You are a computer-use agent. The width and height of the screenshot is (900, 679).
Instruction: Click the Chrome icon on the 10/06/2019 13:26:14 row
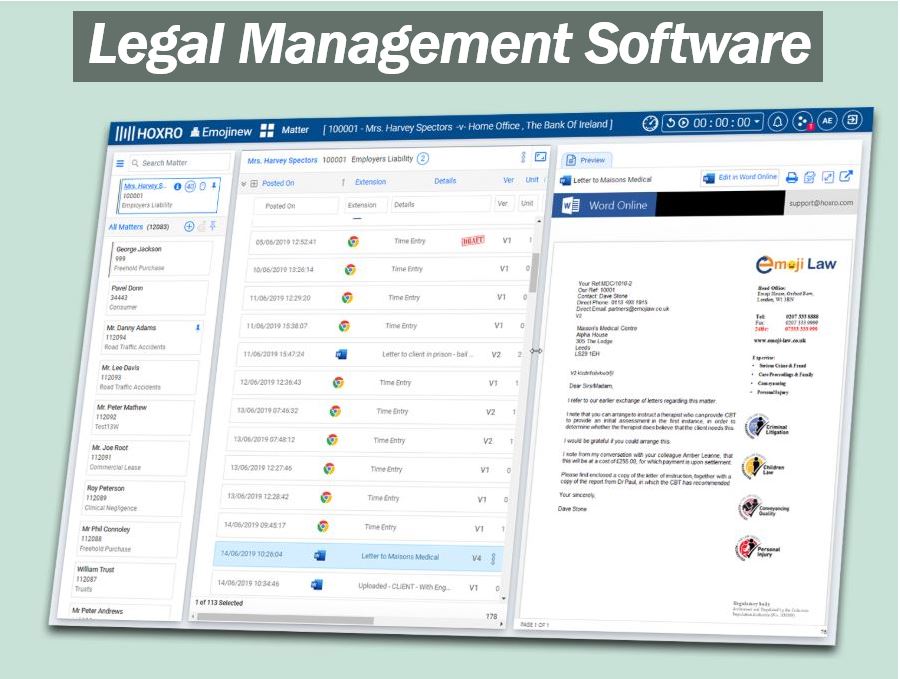350,269
